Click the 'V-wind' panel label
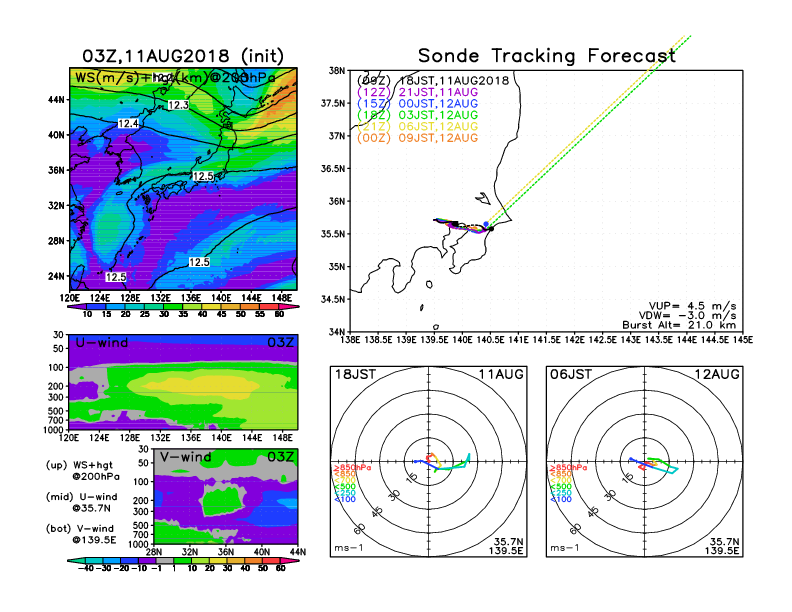Viewport: 792px width, 612px height. click(185, 457)
